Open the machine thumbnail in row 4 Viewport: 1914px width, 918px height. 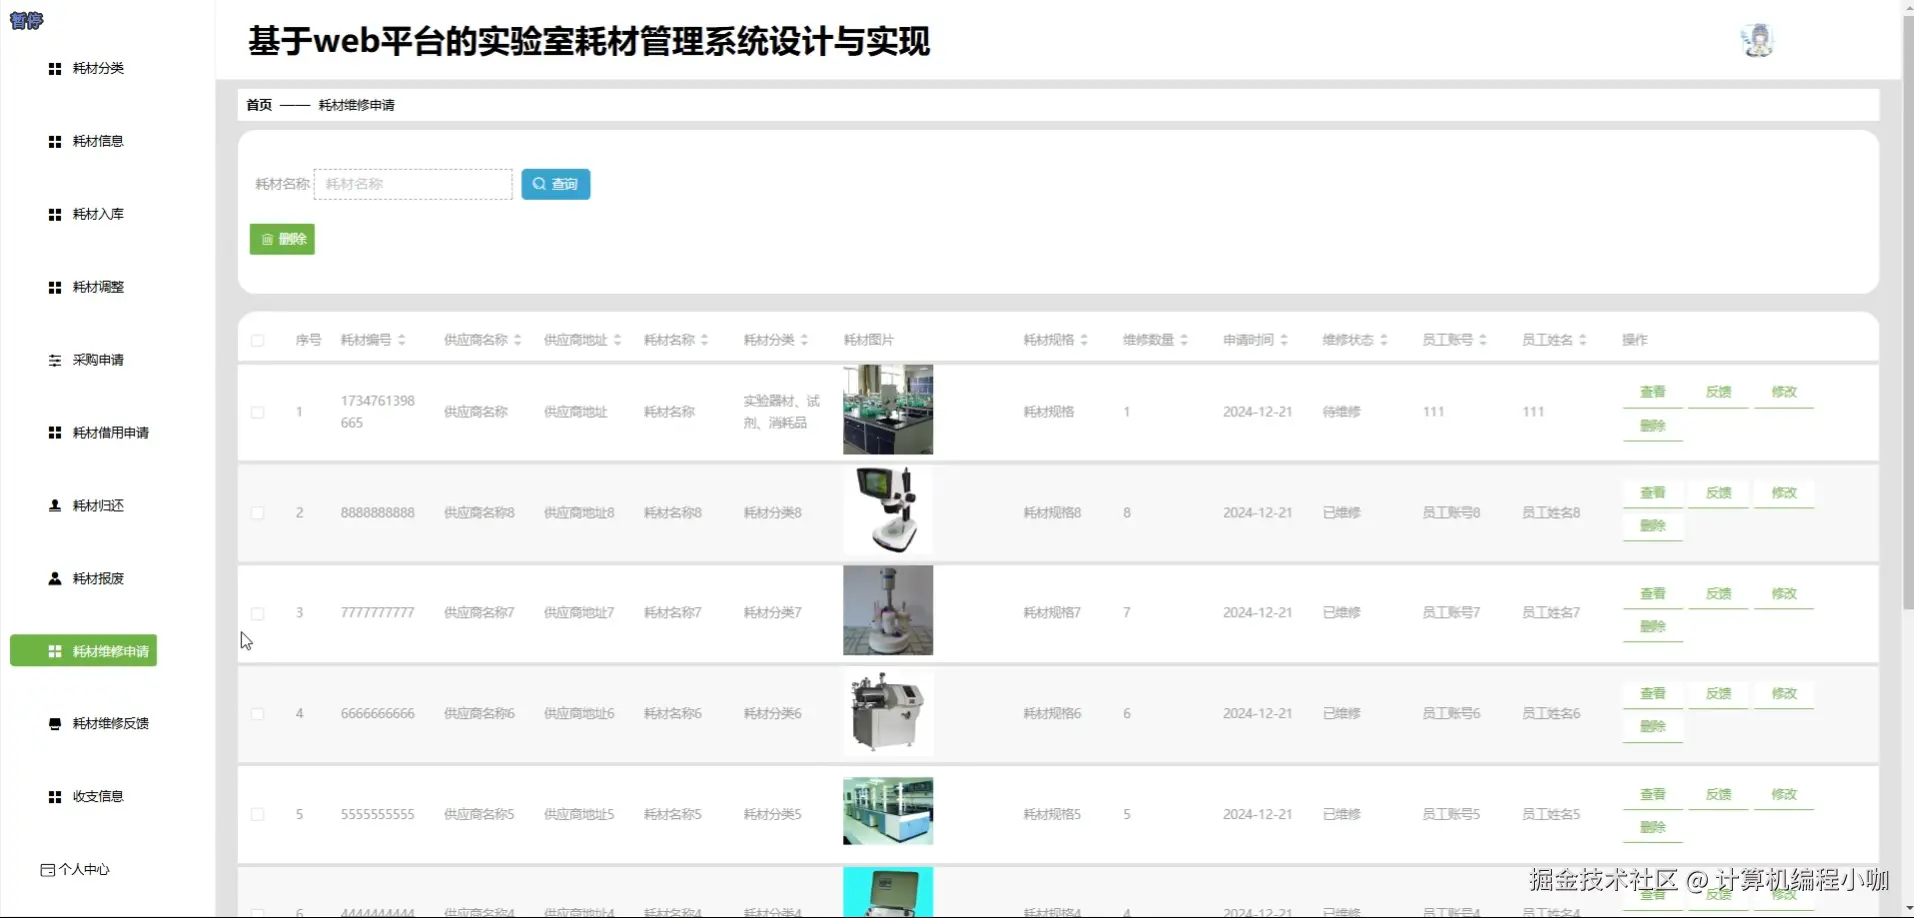[888, 712]
